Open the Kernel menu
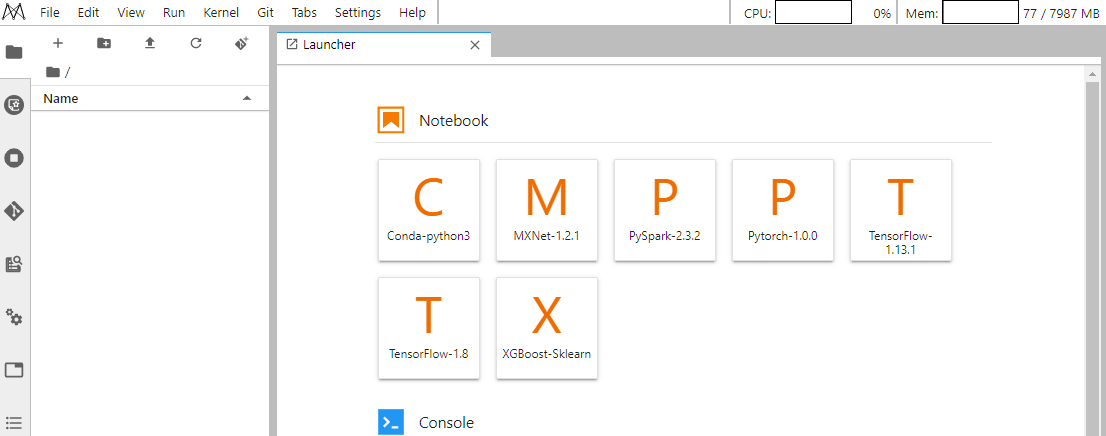Viewport: 1106px width, 436px height. click(x=221, y=13)
